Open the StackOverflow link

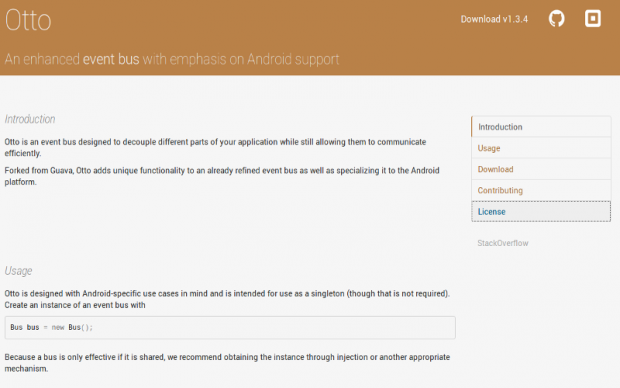click(503, 243)
